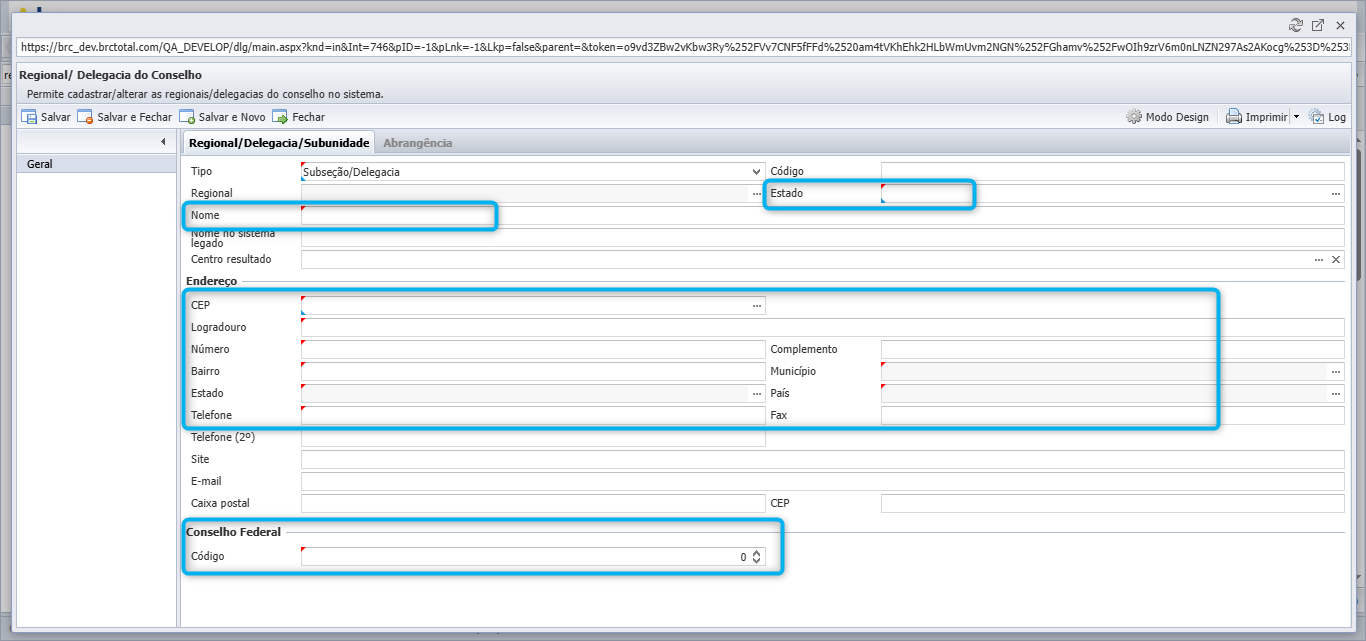Open Modo Design gear option
This screenshot has width=1366, height=641.
tap(1167, 117)
